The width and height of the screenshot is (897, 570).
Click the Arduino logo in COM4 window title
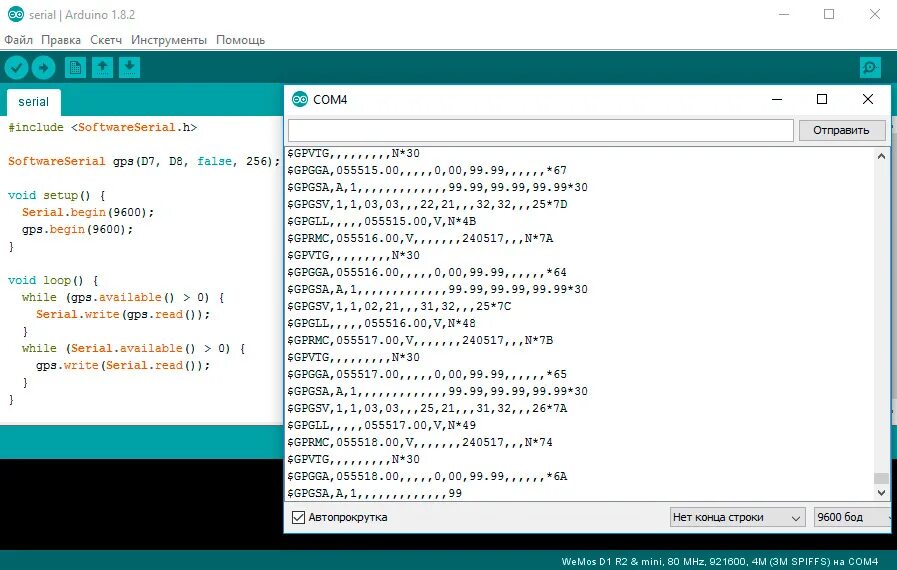pos(300,99)
